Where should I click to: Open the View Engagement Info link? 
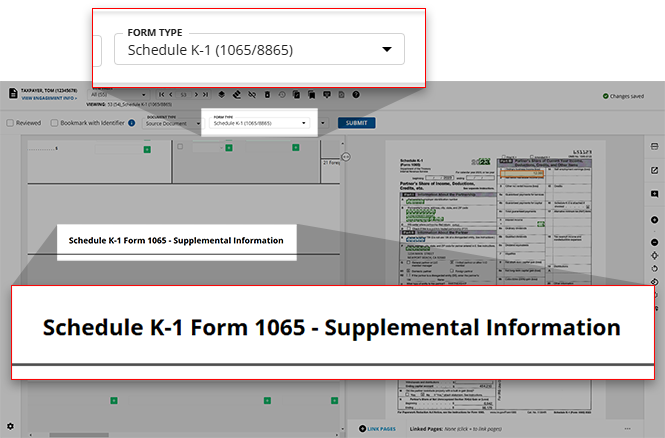pos(49,98)
